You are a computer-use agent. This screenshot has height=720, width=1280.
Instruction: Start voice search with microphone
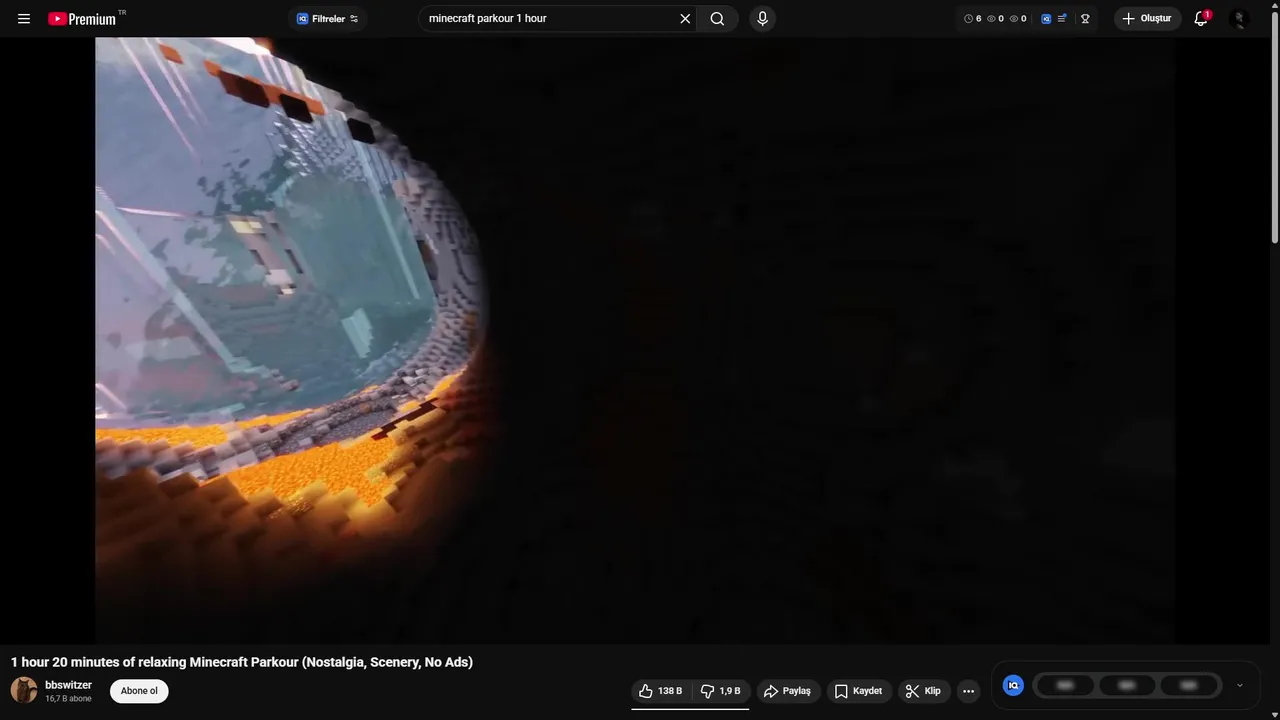[x=762, y=19]
